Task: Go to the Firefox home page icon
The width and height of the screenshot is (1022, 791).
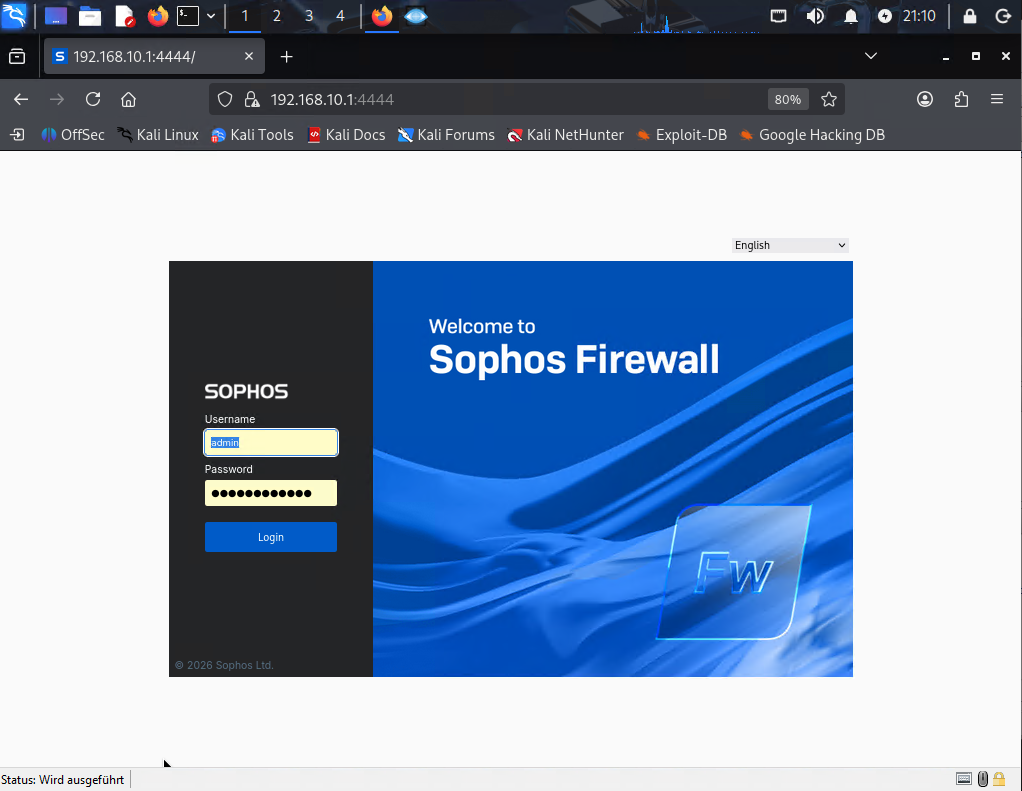Action: pyautogui.click(x=128, y=99)
